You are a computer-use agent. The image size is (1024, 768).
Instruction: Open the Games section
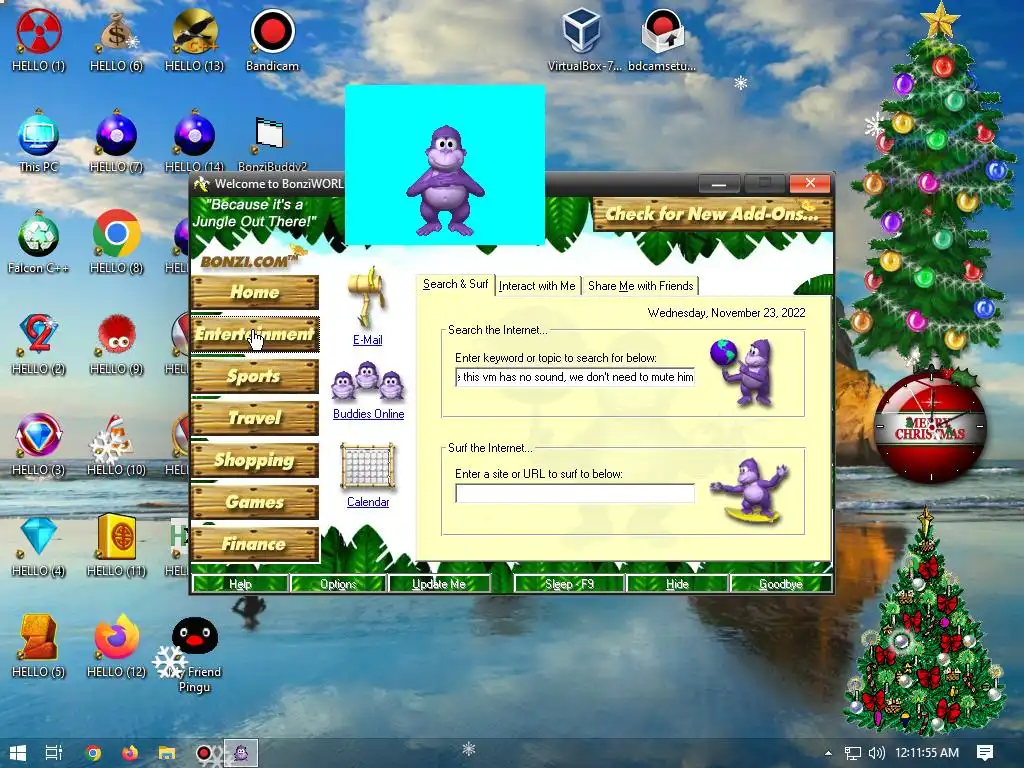255,502
